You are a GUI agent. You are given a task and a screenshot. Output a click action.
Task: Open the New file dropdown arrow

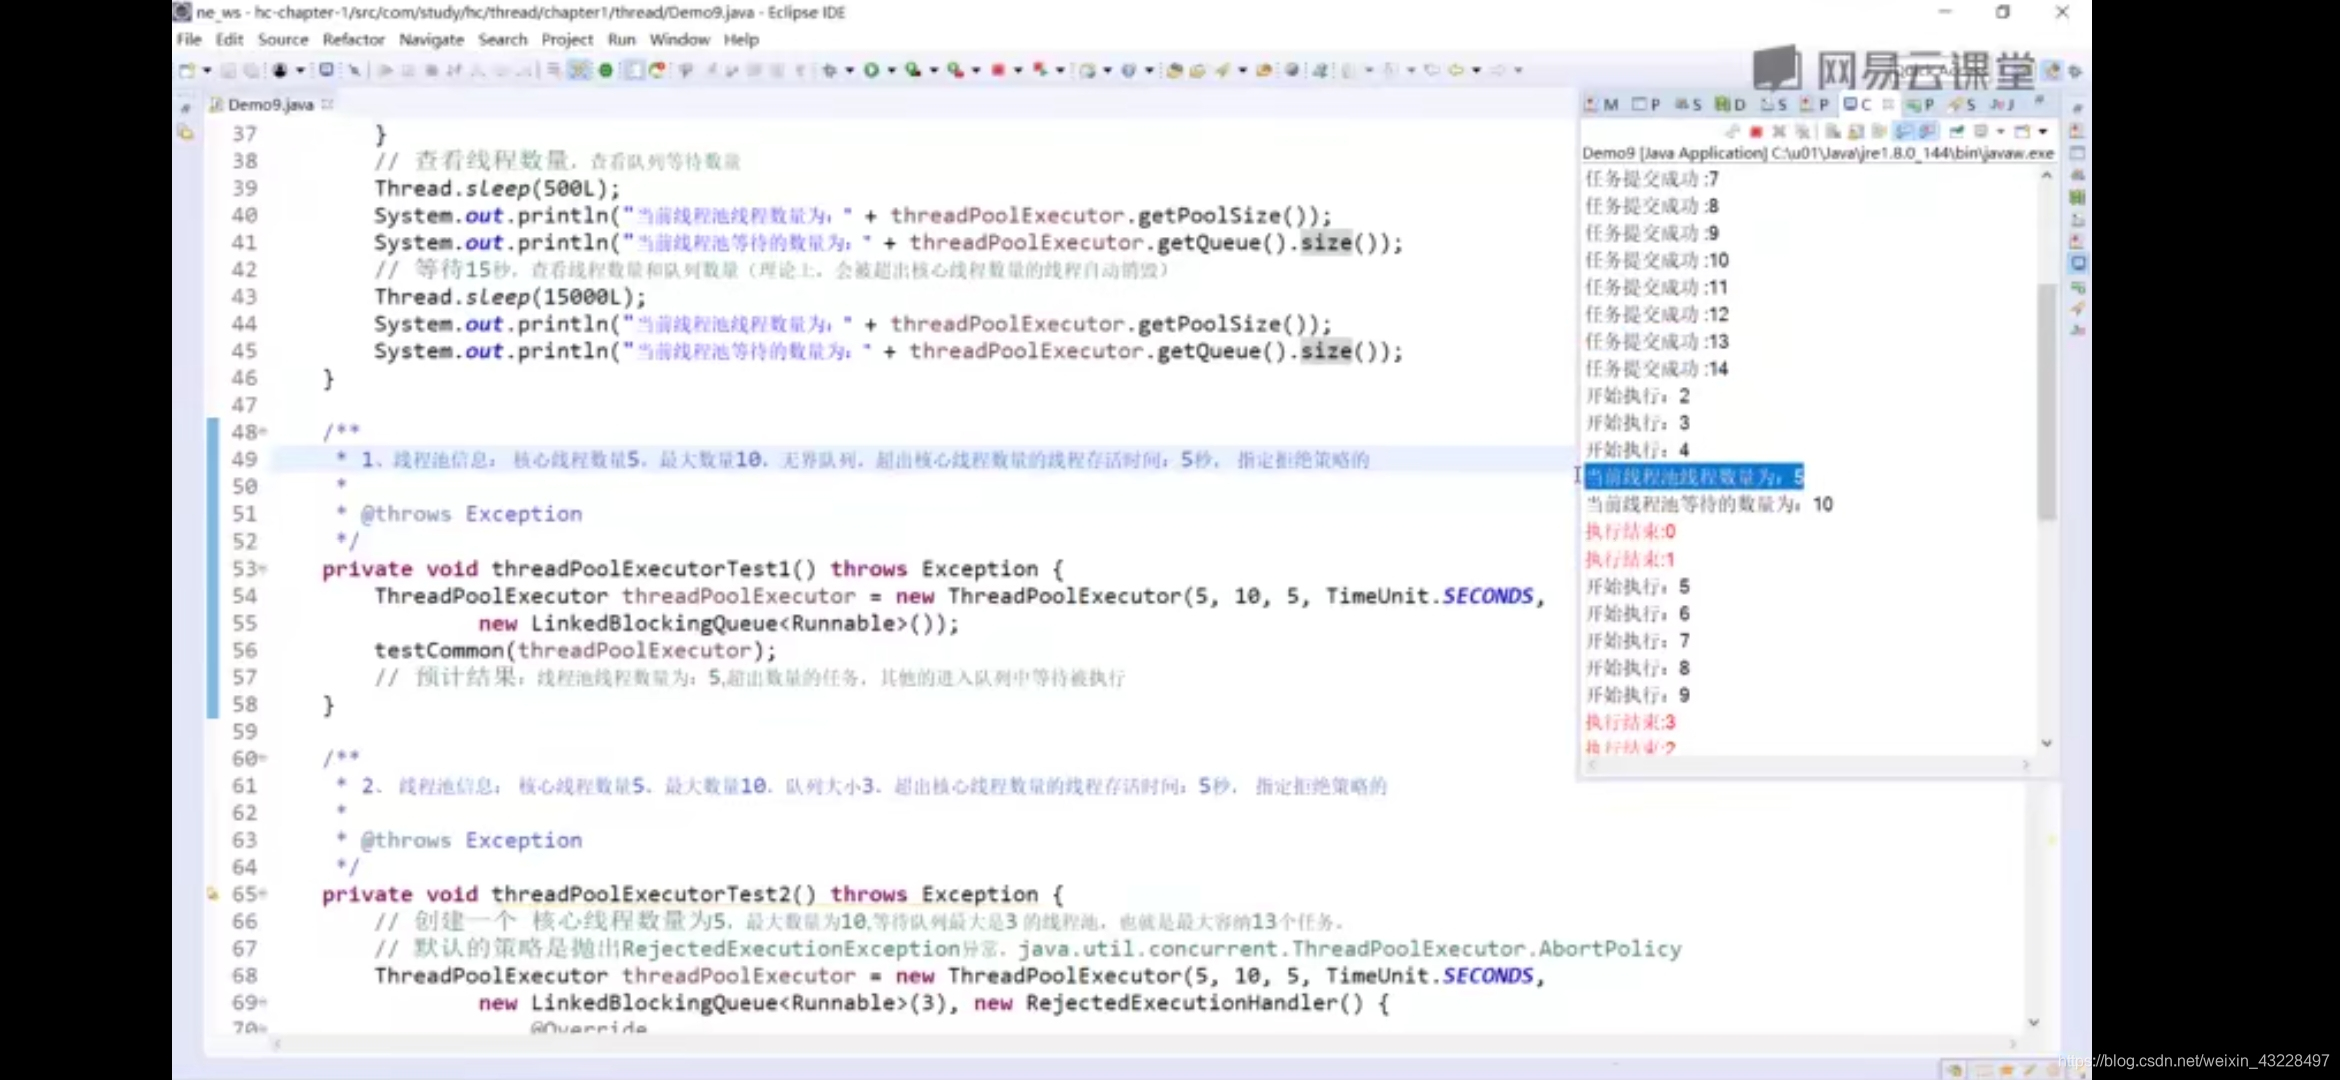(x=207, y=70)
